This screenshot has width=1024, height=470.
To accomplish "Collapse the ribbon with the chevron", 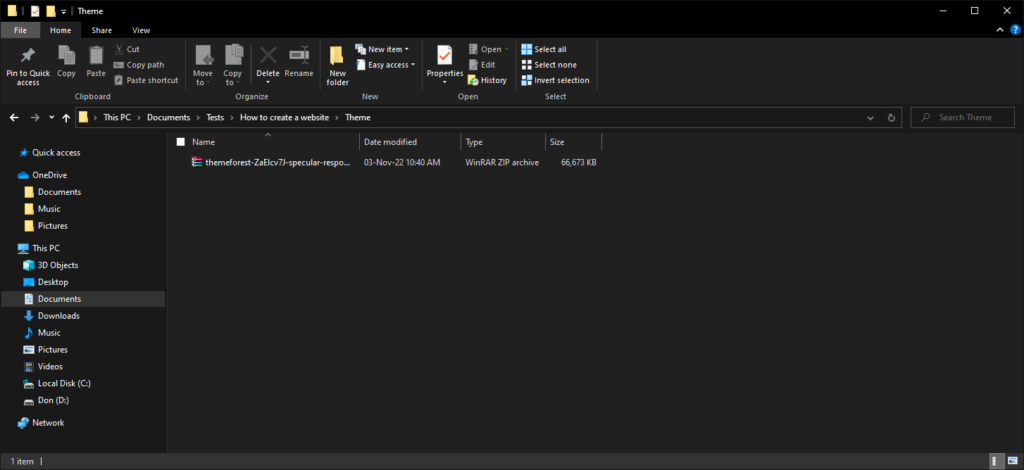I will [x=1000, y=30].
